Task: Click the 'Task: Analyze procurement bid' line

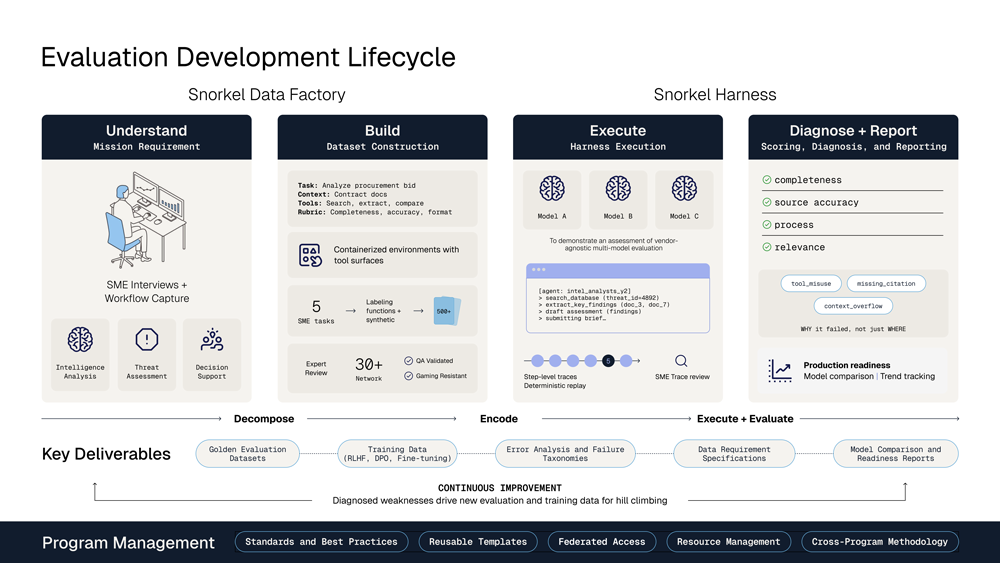Action: [x=357, y=186]
